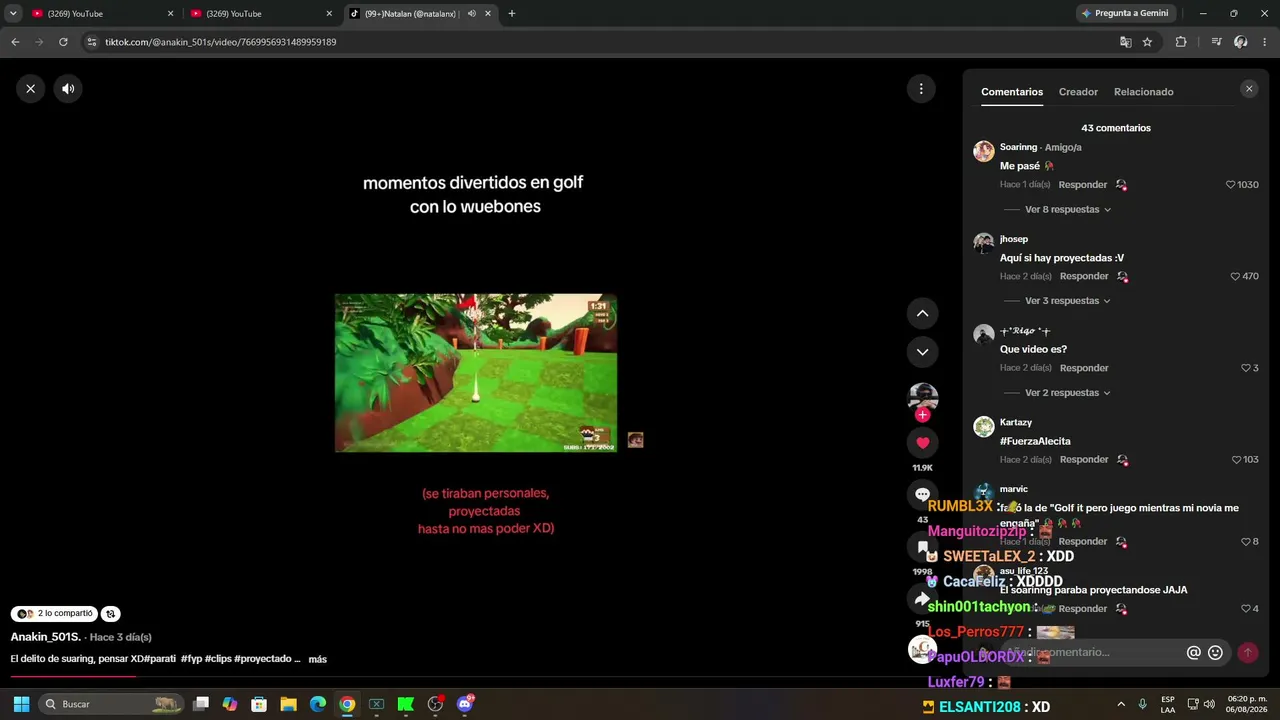This screenshot has height=720, width=1280.
Task: Close the comments side panel
Action: pos(1248,89)
